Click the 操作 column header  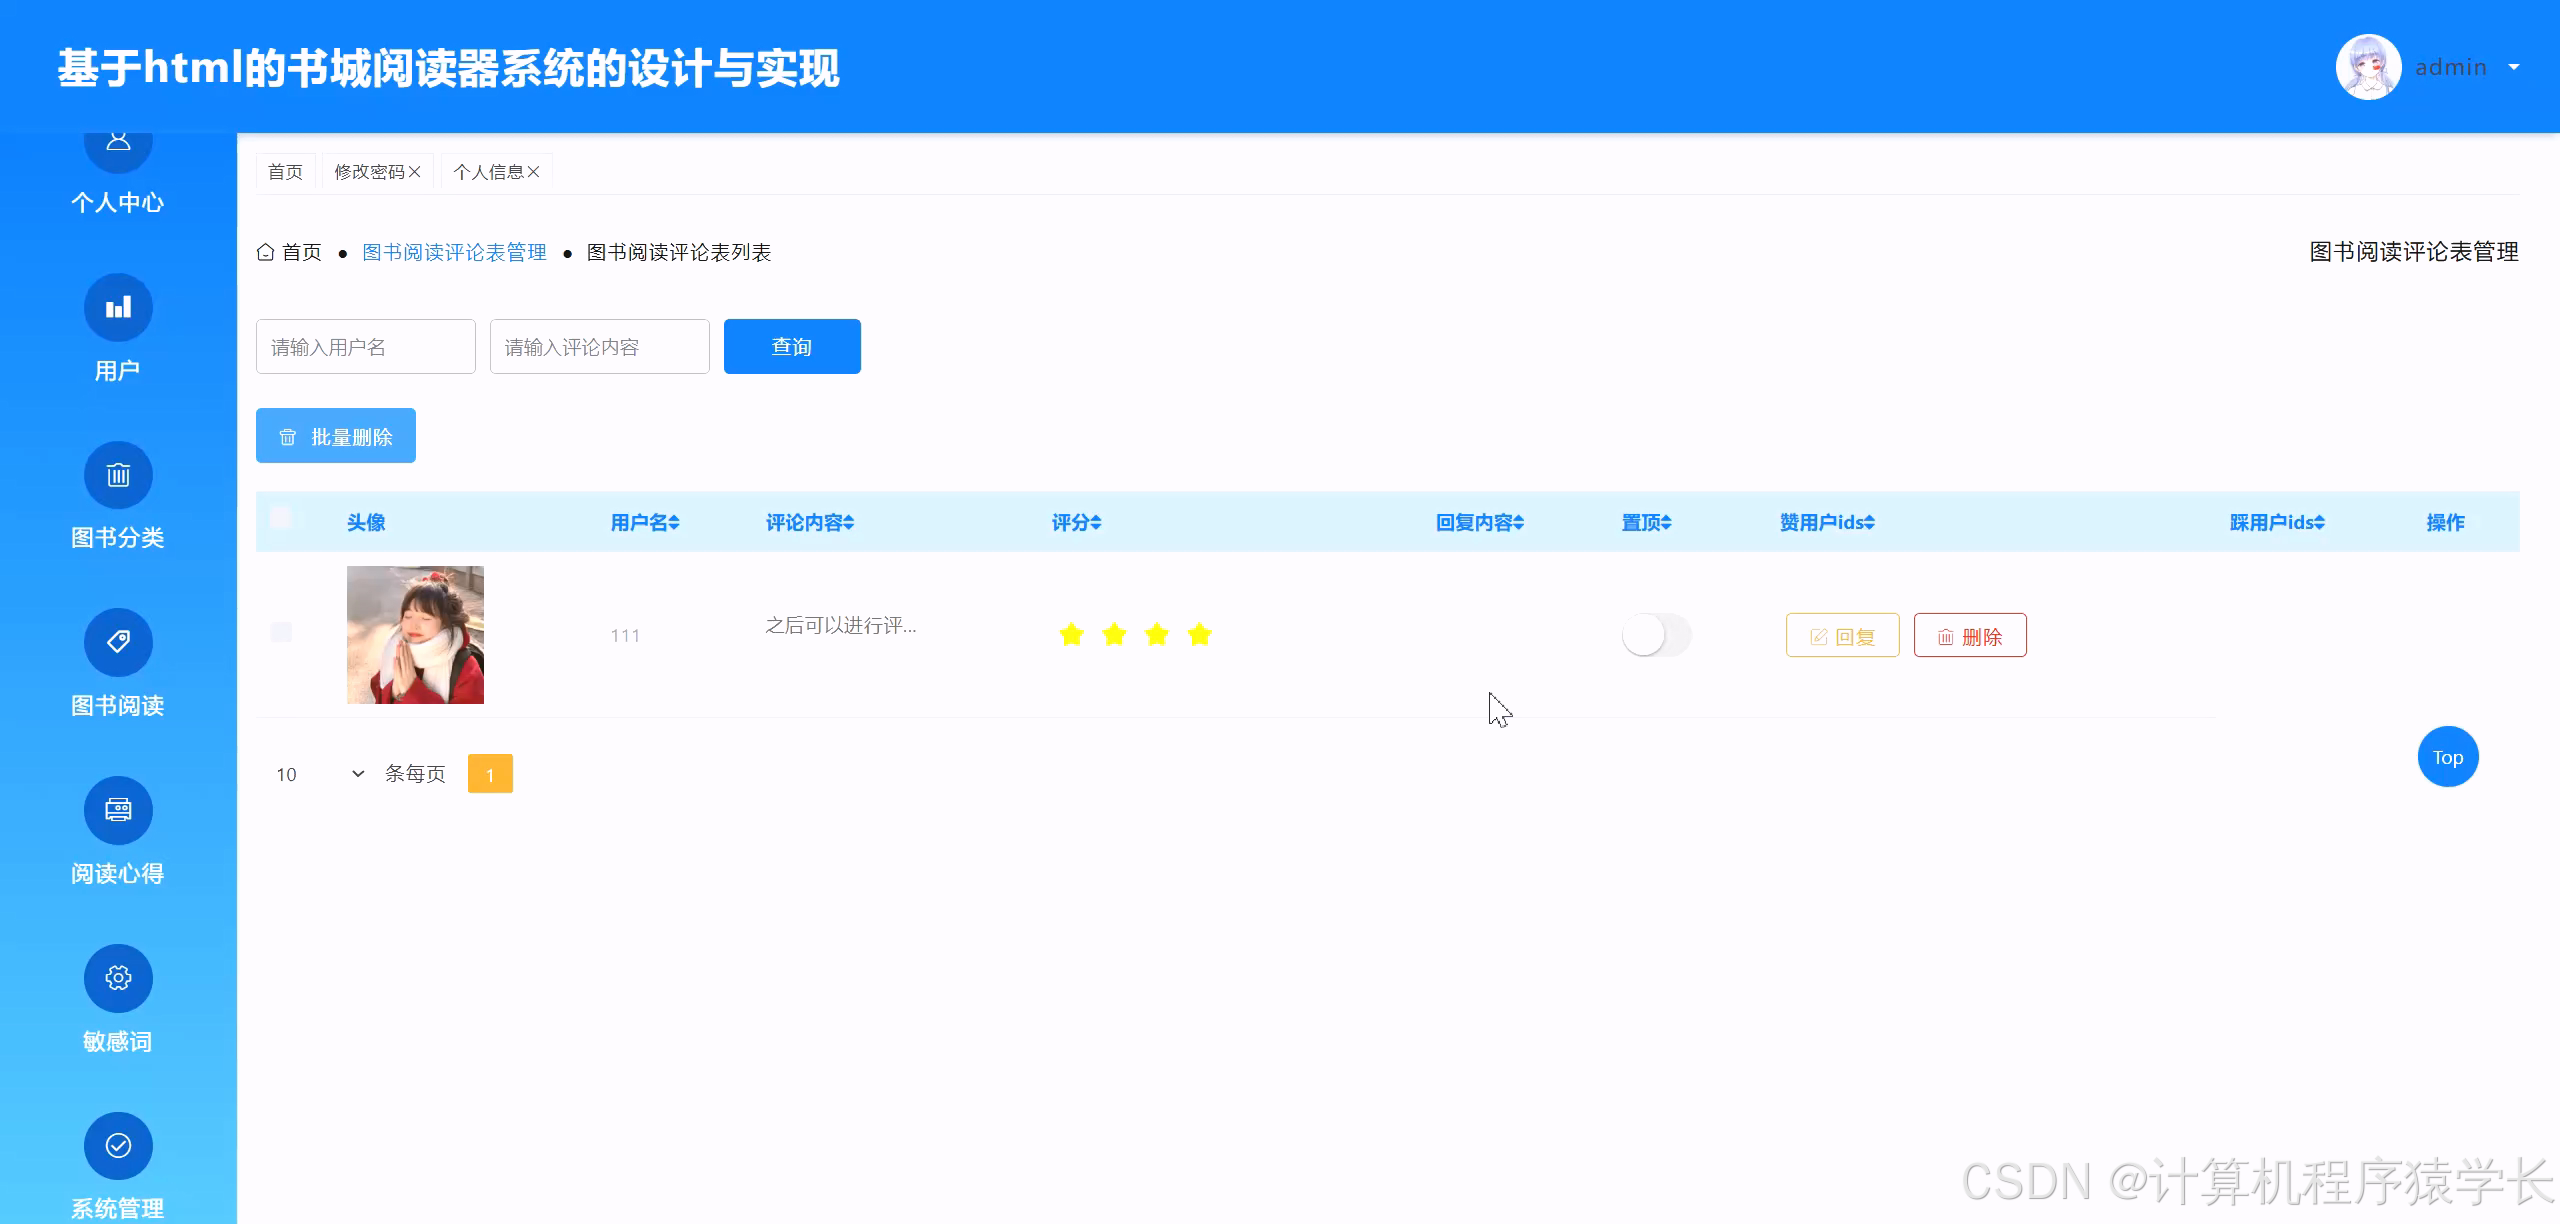pyautogui.click(x=2446, y=522)
